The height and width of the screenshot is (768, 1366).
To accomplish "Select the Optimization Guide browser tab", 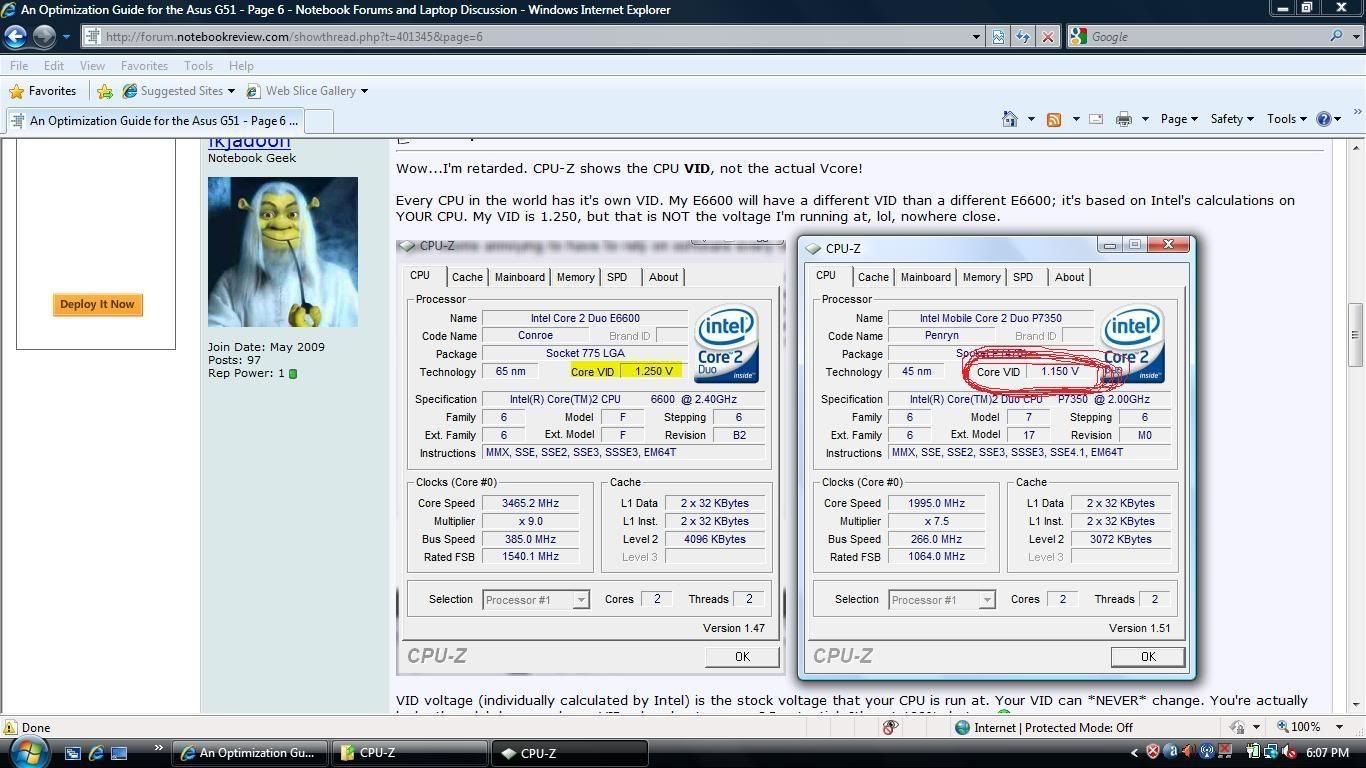I will tap(153, 121).
